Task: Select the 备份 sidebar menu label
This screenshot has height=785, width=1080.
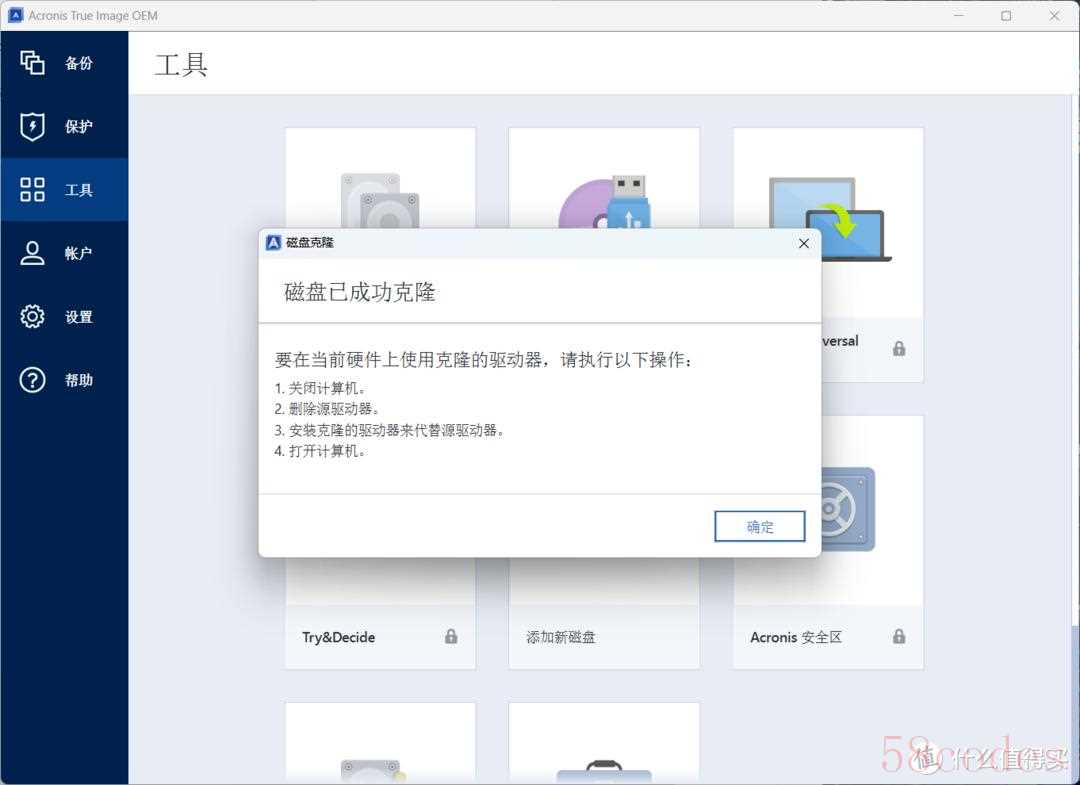Action: pyautogui.click(x=79, y=63)
